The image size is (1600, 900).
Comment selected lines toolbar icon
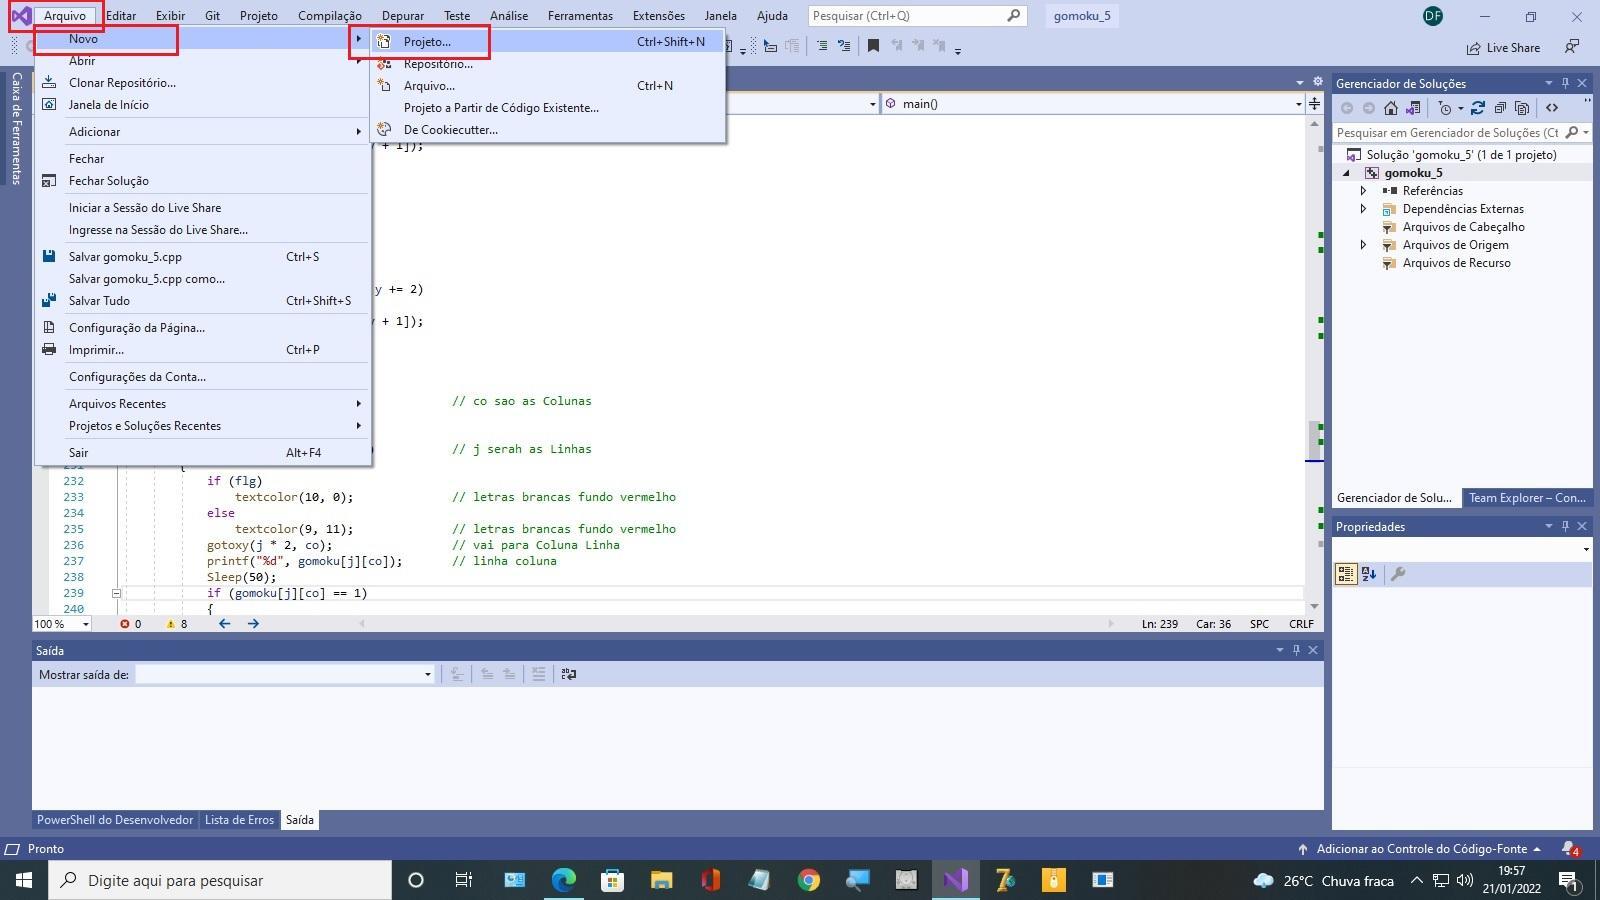[x=822, y=46]
